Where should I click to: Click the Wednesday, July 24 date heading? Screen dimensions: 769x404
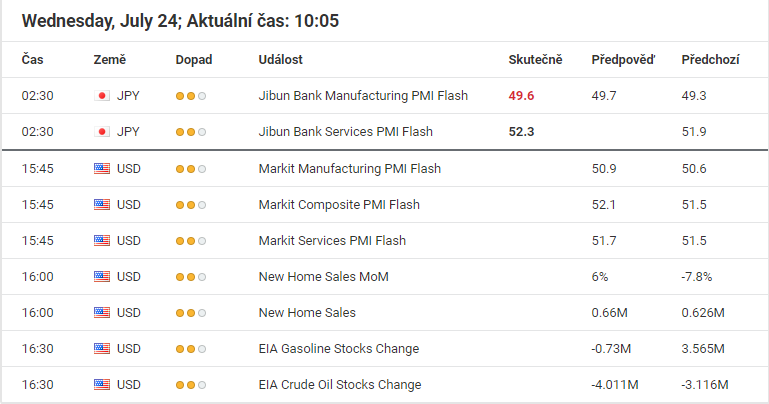[x=100, y=21]
